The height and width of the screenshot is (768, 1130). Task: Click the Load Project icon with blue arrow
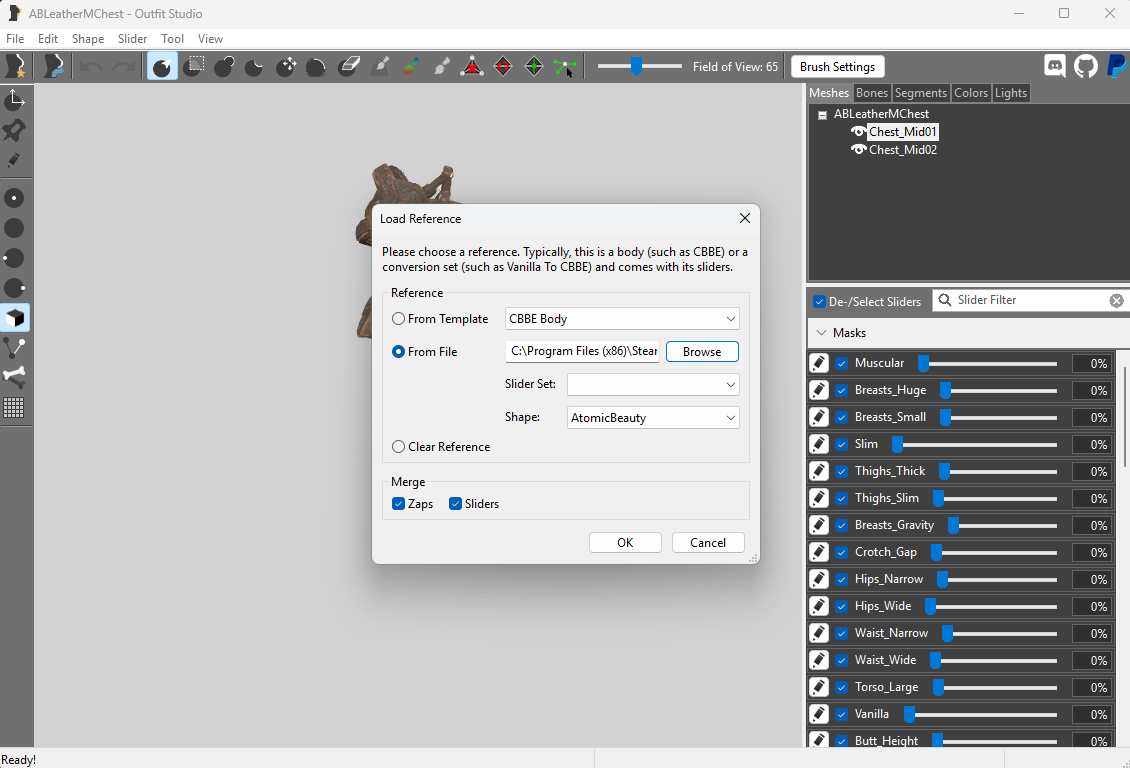54,66
